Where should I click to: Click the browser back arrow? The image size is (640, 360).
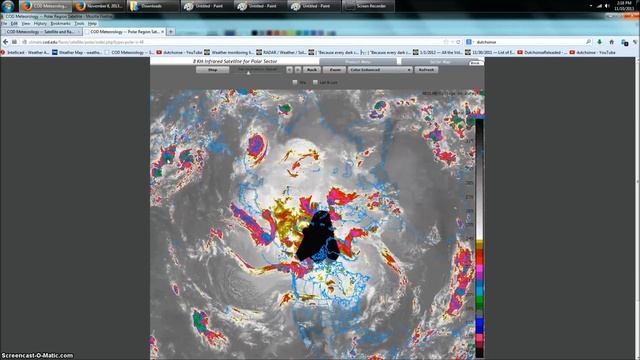[5, 42]
